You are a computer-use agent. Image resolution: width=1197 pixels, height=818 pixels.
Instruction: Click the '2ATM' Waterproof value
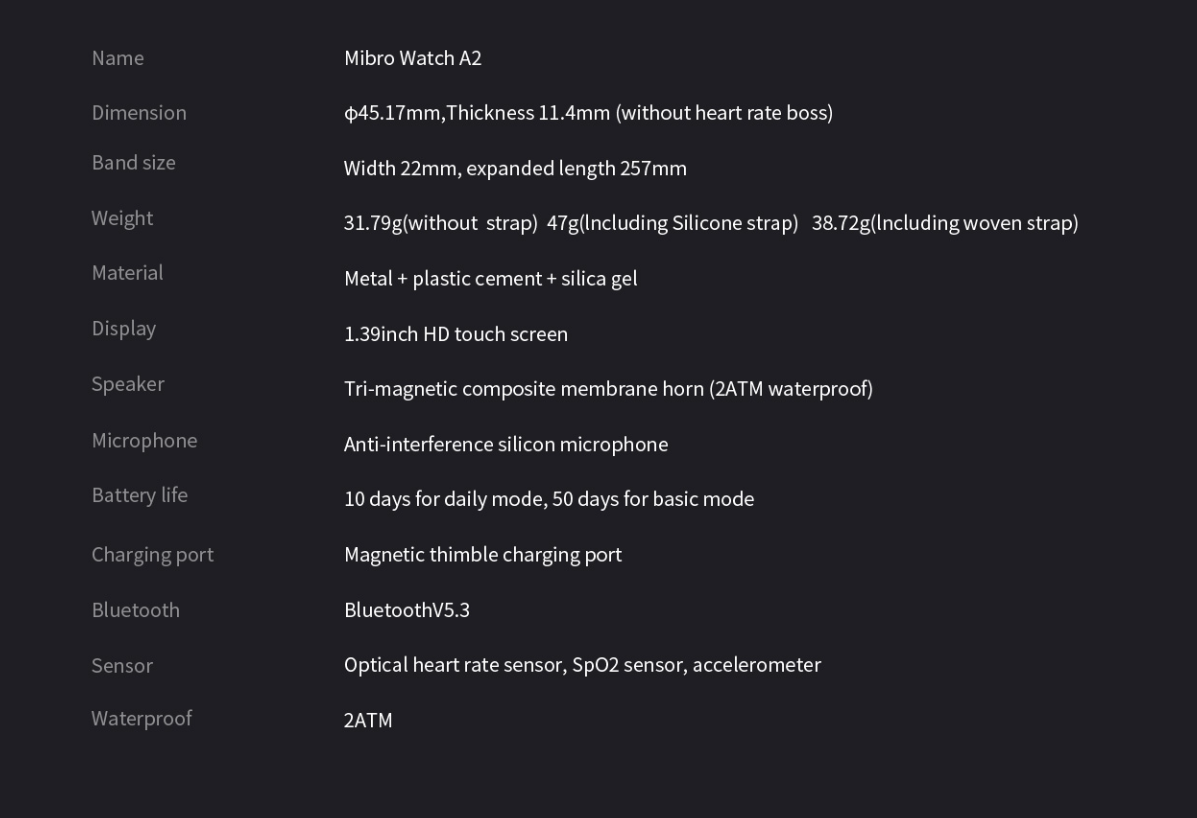368,720
